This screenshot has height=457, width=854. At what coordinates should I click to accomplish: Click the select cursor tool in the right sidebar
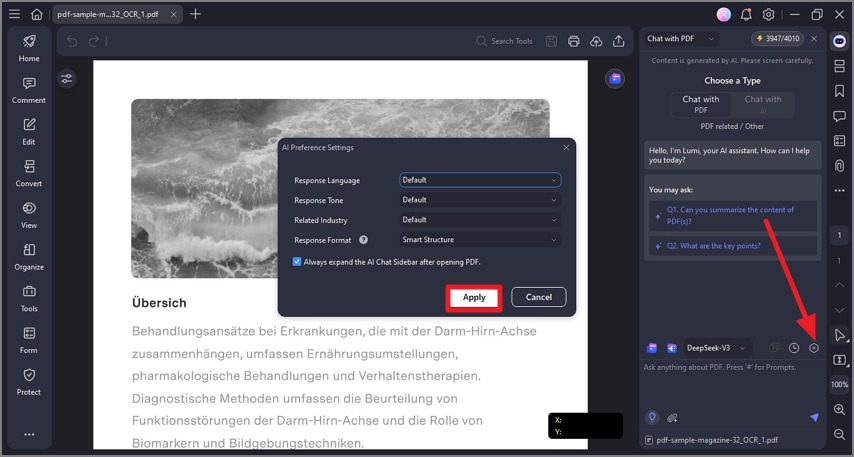[x=839, y=335]
